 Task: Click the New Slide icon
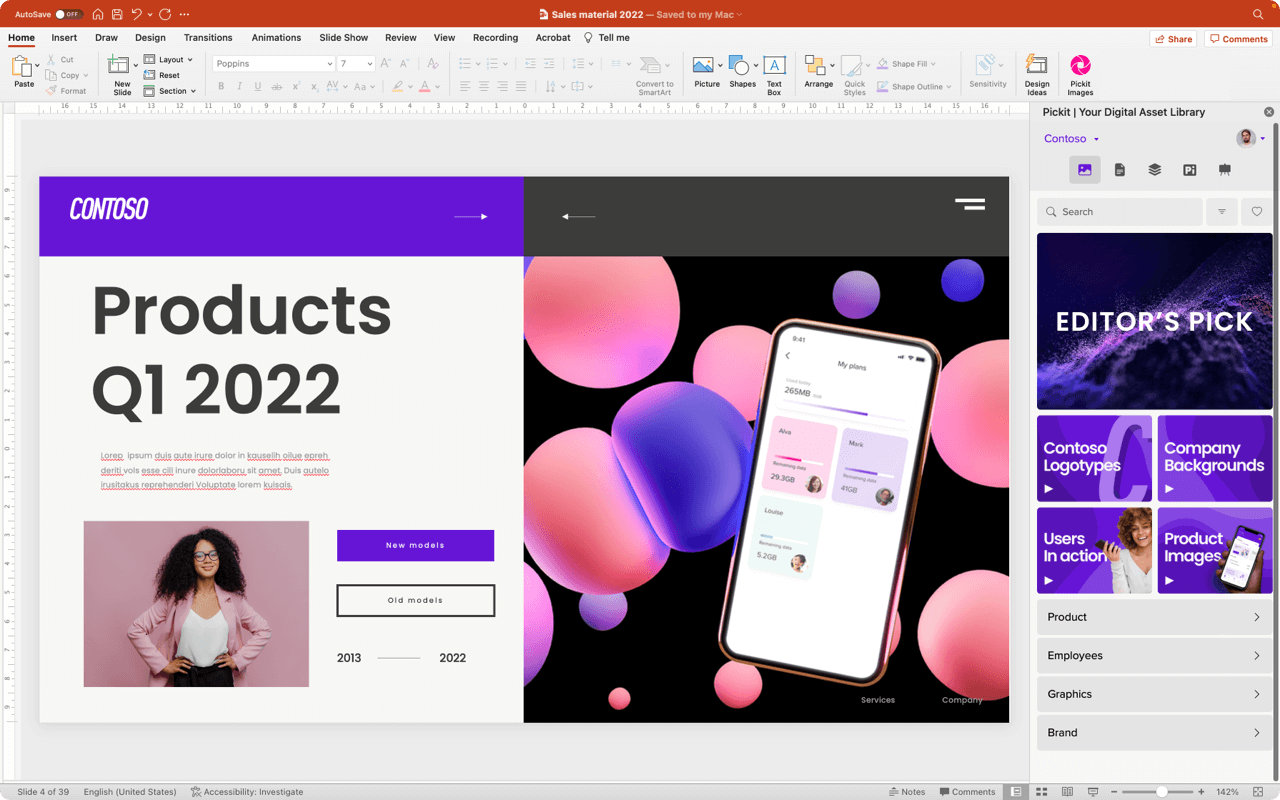point(119,66)
